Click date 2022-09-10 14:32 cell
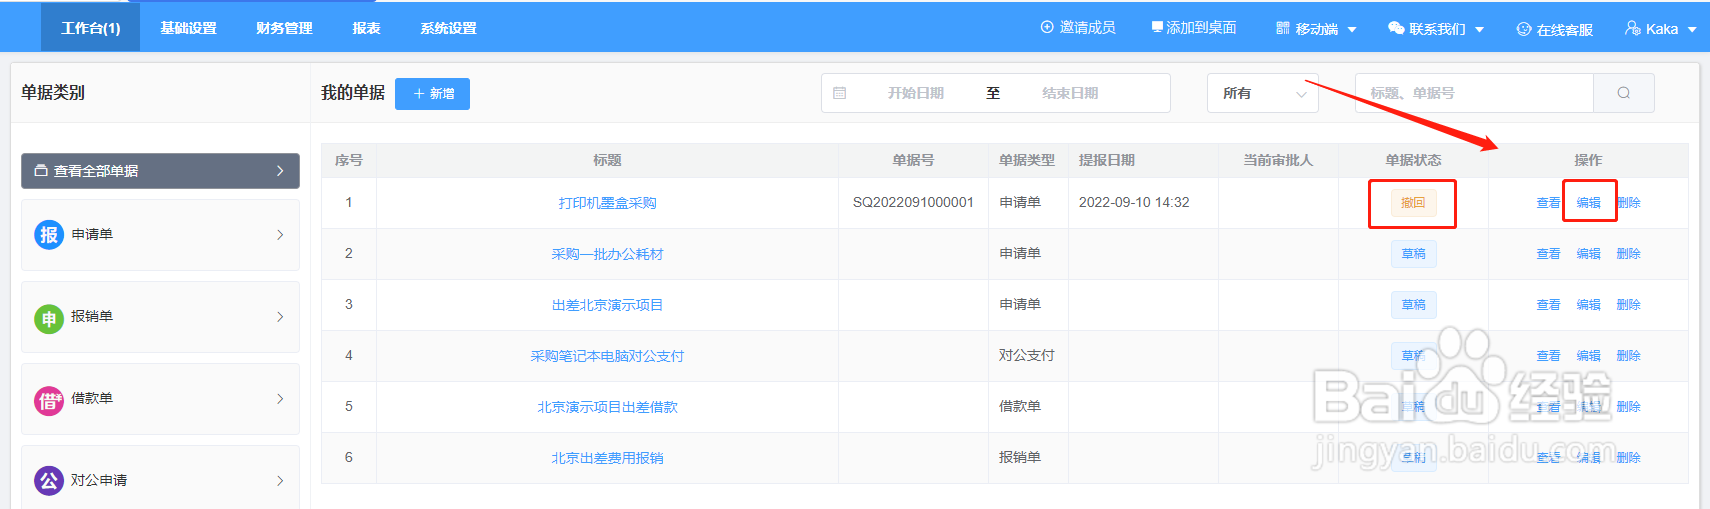 pyautogui.click(x=1143, y=203)
